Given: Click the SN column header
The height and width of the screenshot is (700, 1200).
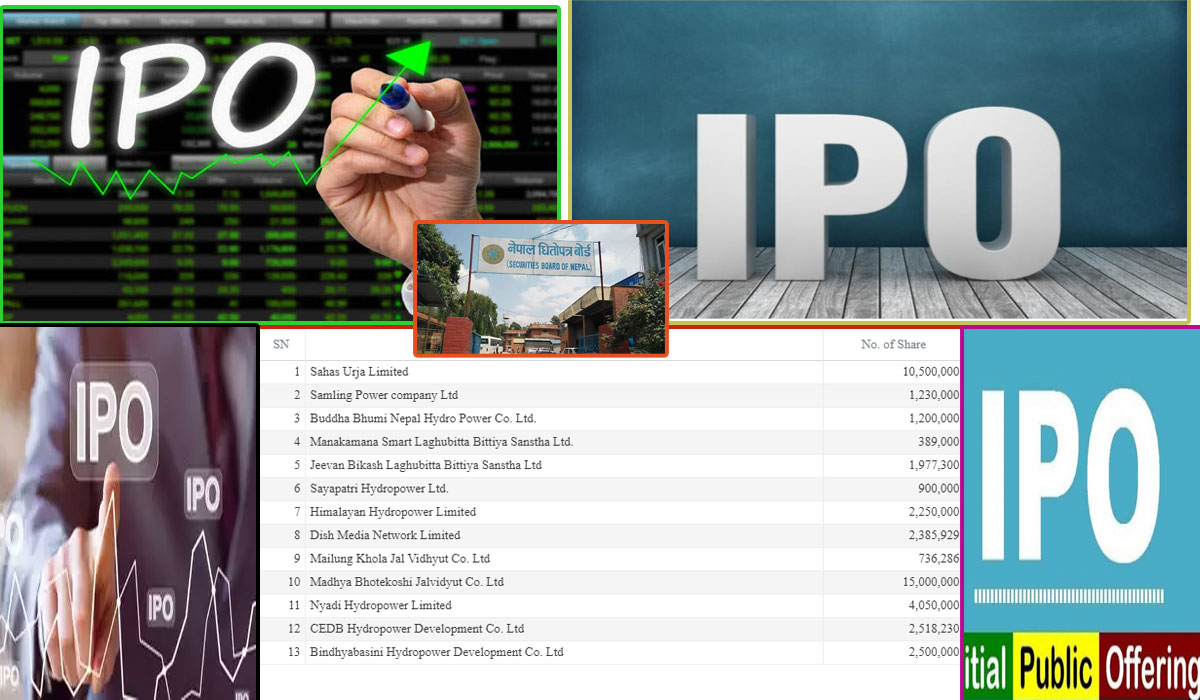Looking at the screenshot, I should click(x=281, y=345).
